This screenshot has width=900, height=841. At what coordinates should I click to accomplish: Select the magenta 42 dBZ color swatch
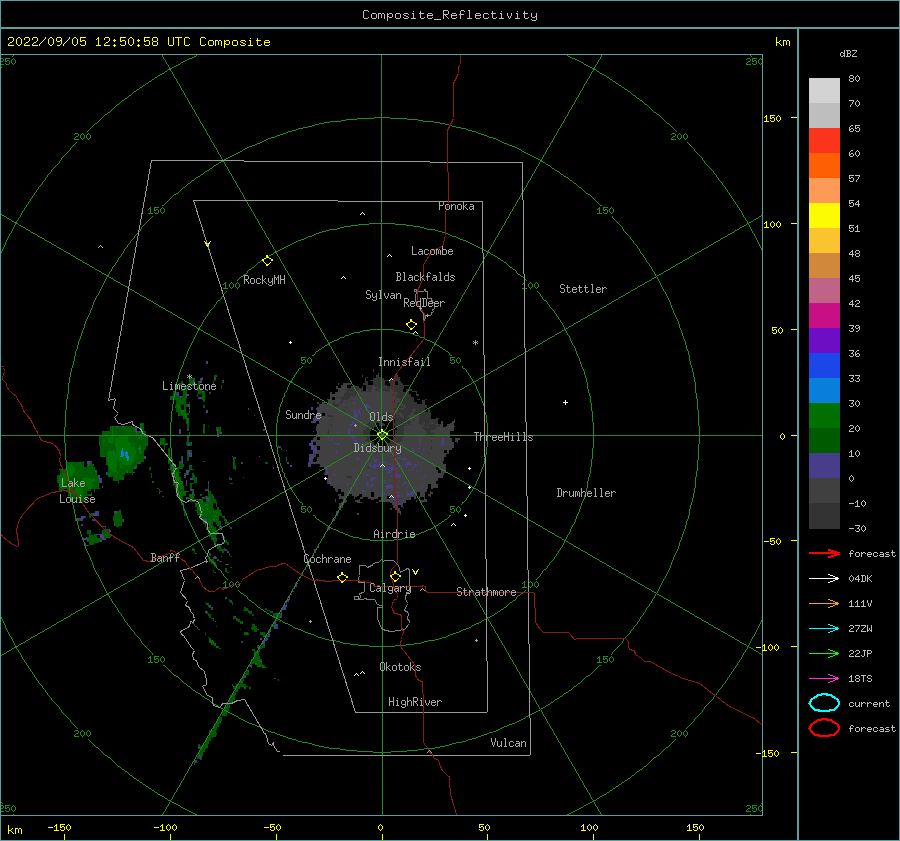(824, 315)
